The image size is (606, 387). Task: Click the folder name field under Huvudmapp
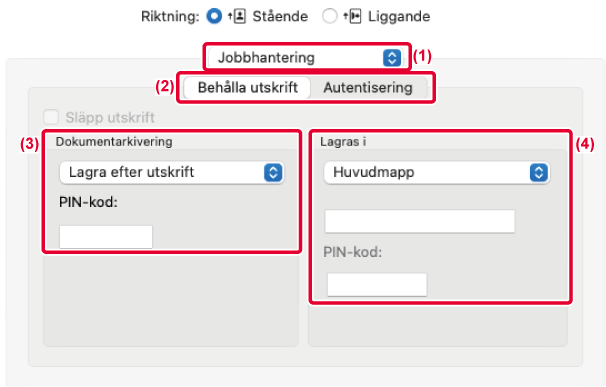coord(420,221)
